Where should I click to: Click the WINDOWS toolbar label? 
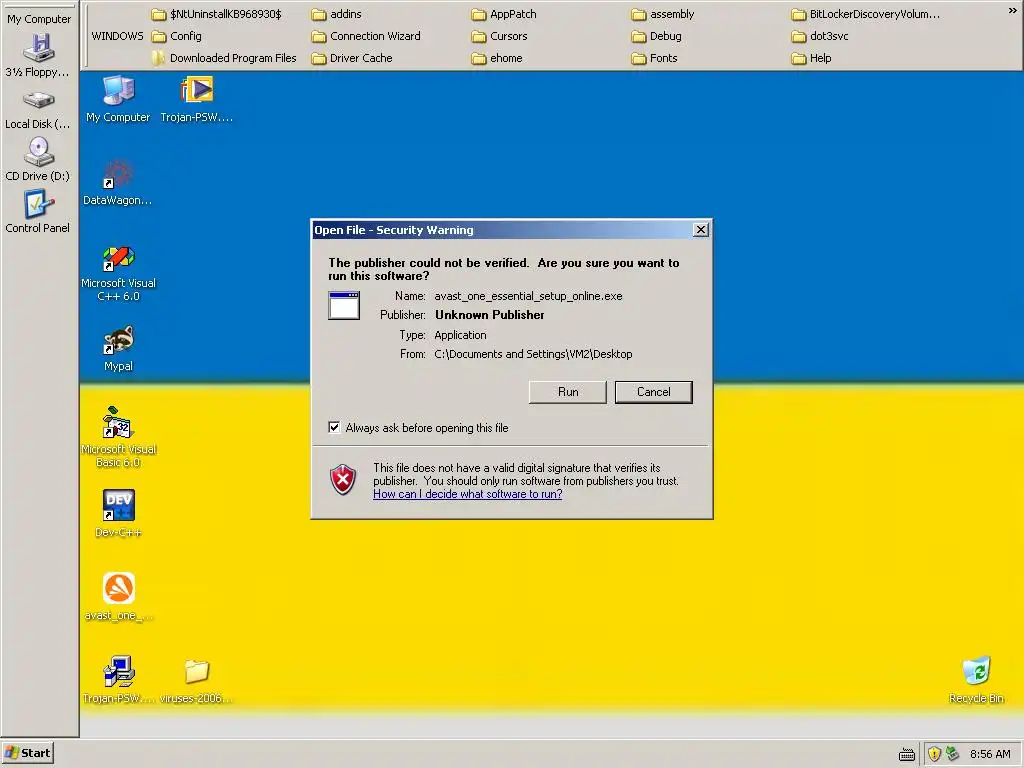[118, 36]
